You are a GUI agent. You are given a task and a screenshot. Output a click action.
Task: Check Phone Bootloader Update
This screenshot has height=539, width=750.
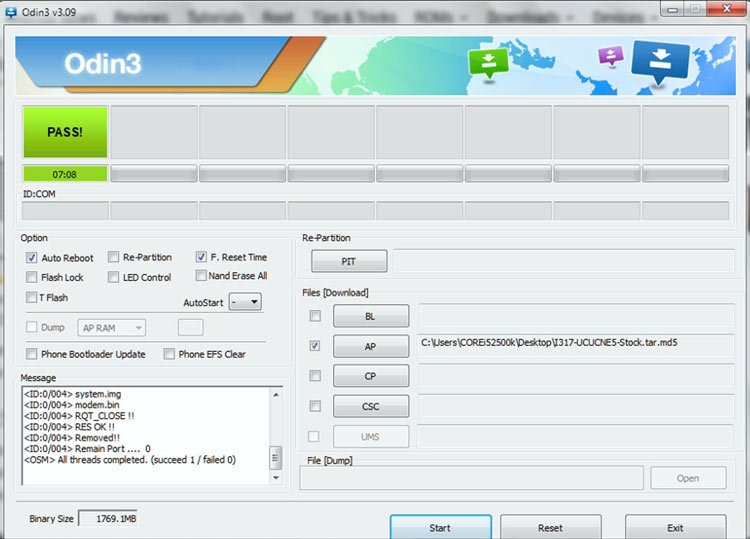point(32,354)
